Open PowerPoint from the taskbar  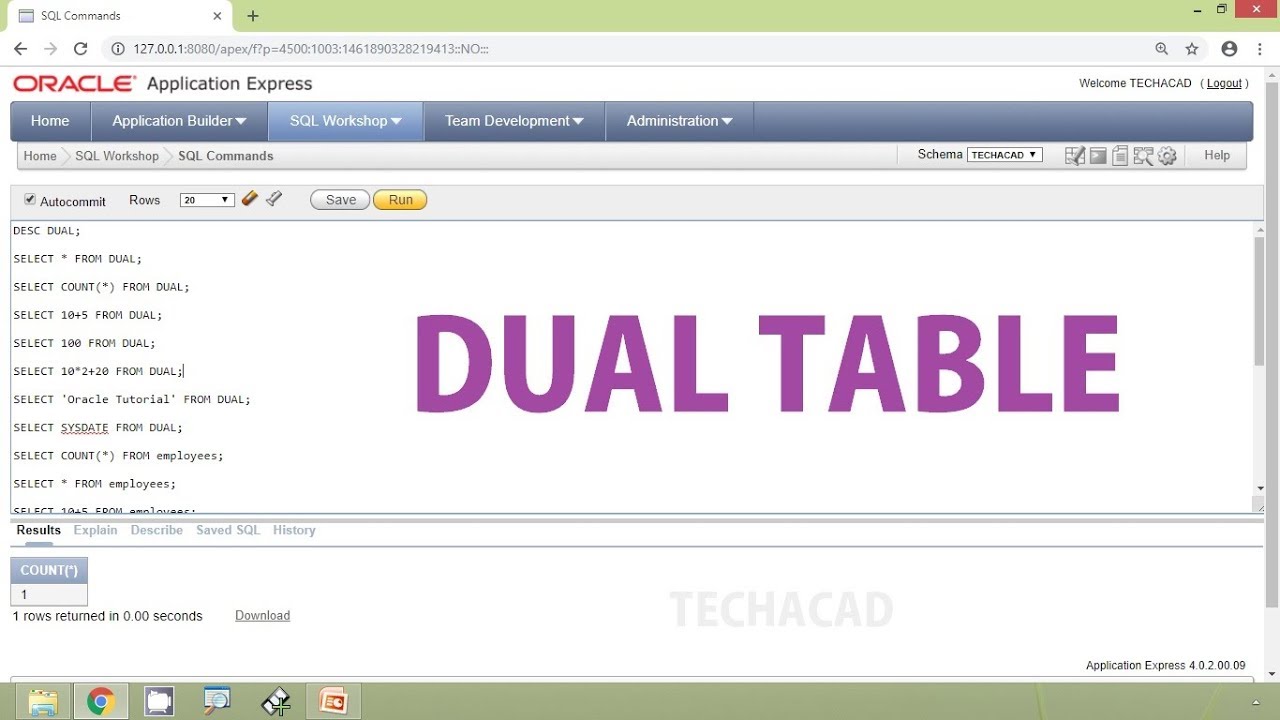pos(332,701)
